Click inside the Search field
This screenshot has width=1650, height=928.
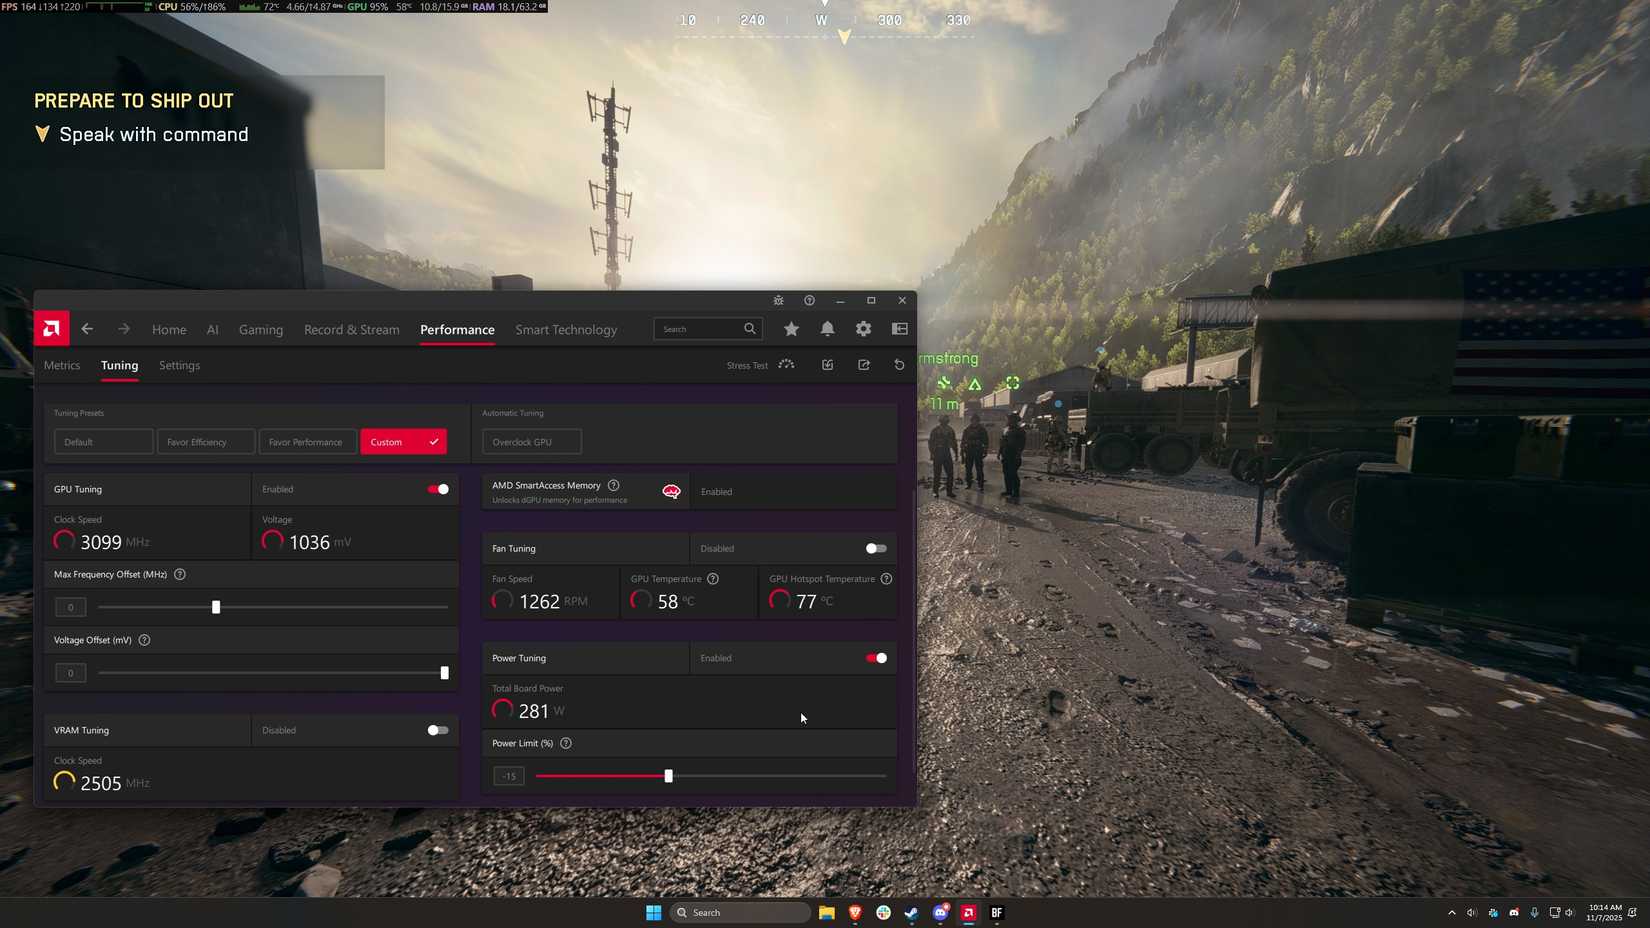700,328
